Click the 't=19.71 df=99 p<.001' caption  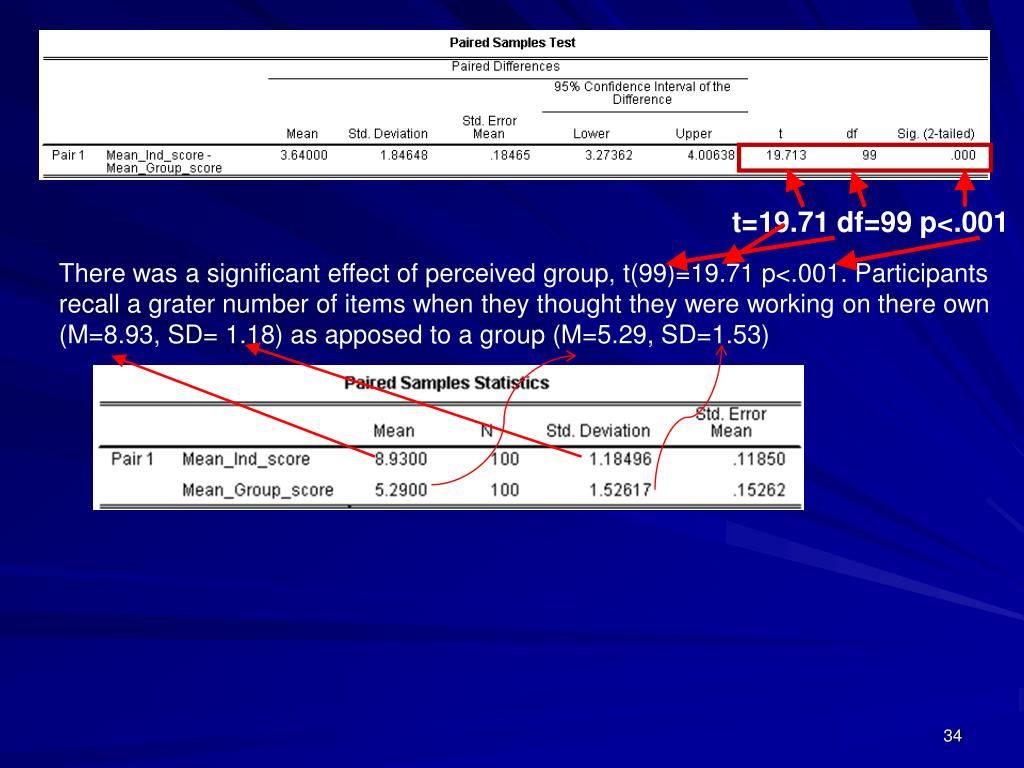(x=869, y=223)
